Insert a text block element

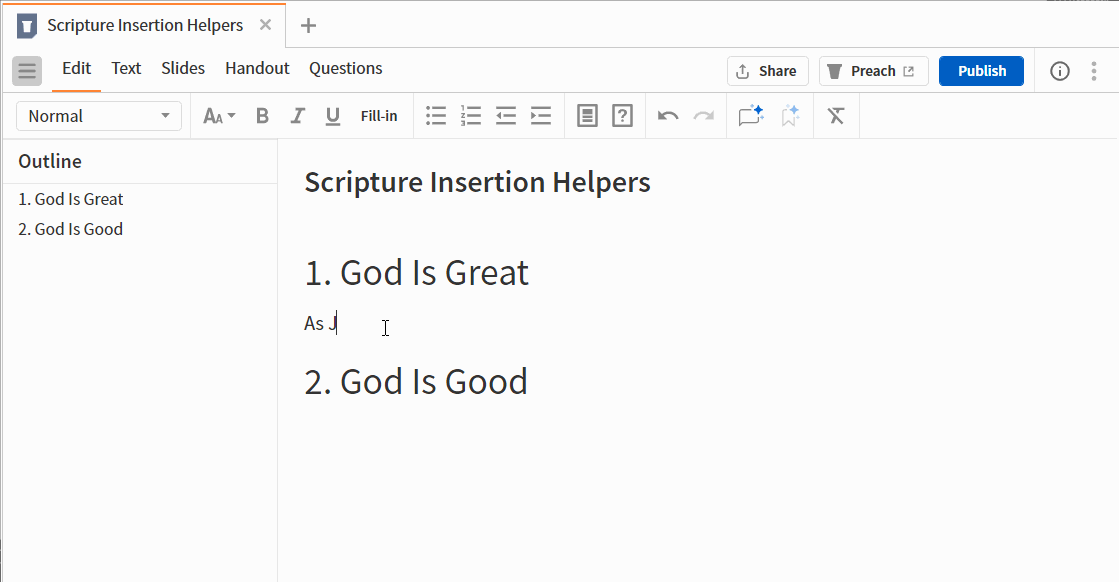click(x=587, y=116)
